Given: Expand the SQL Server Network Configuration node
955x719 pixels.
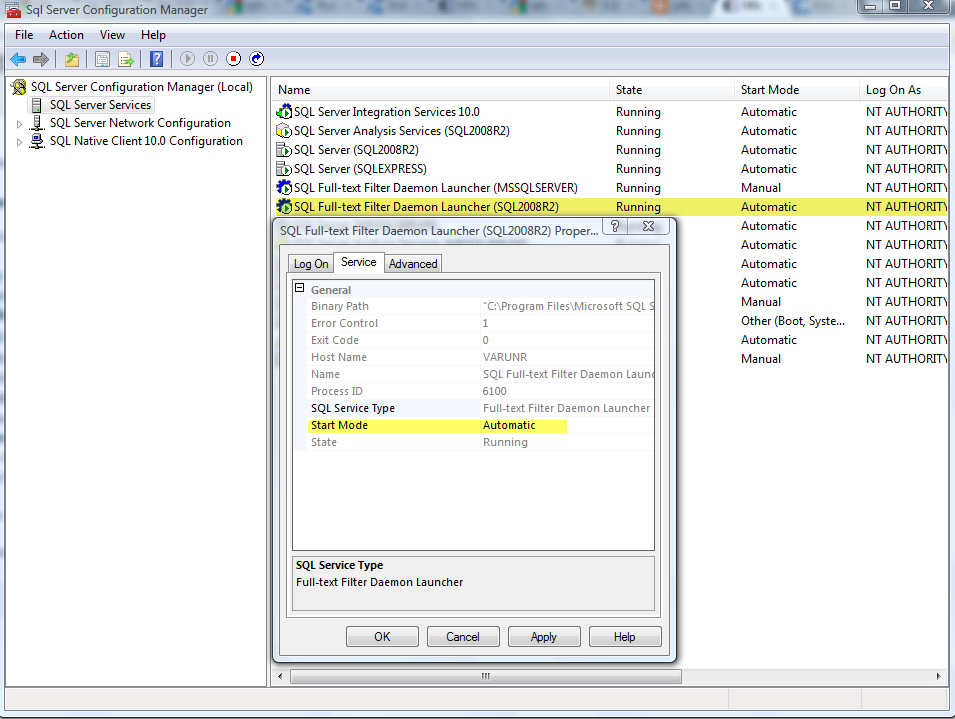Looking at the screenshot, I should point(19,124).
